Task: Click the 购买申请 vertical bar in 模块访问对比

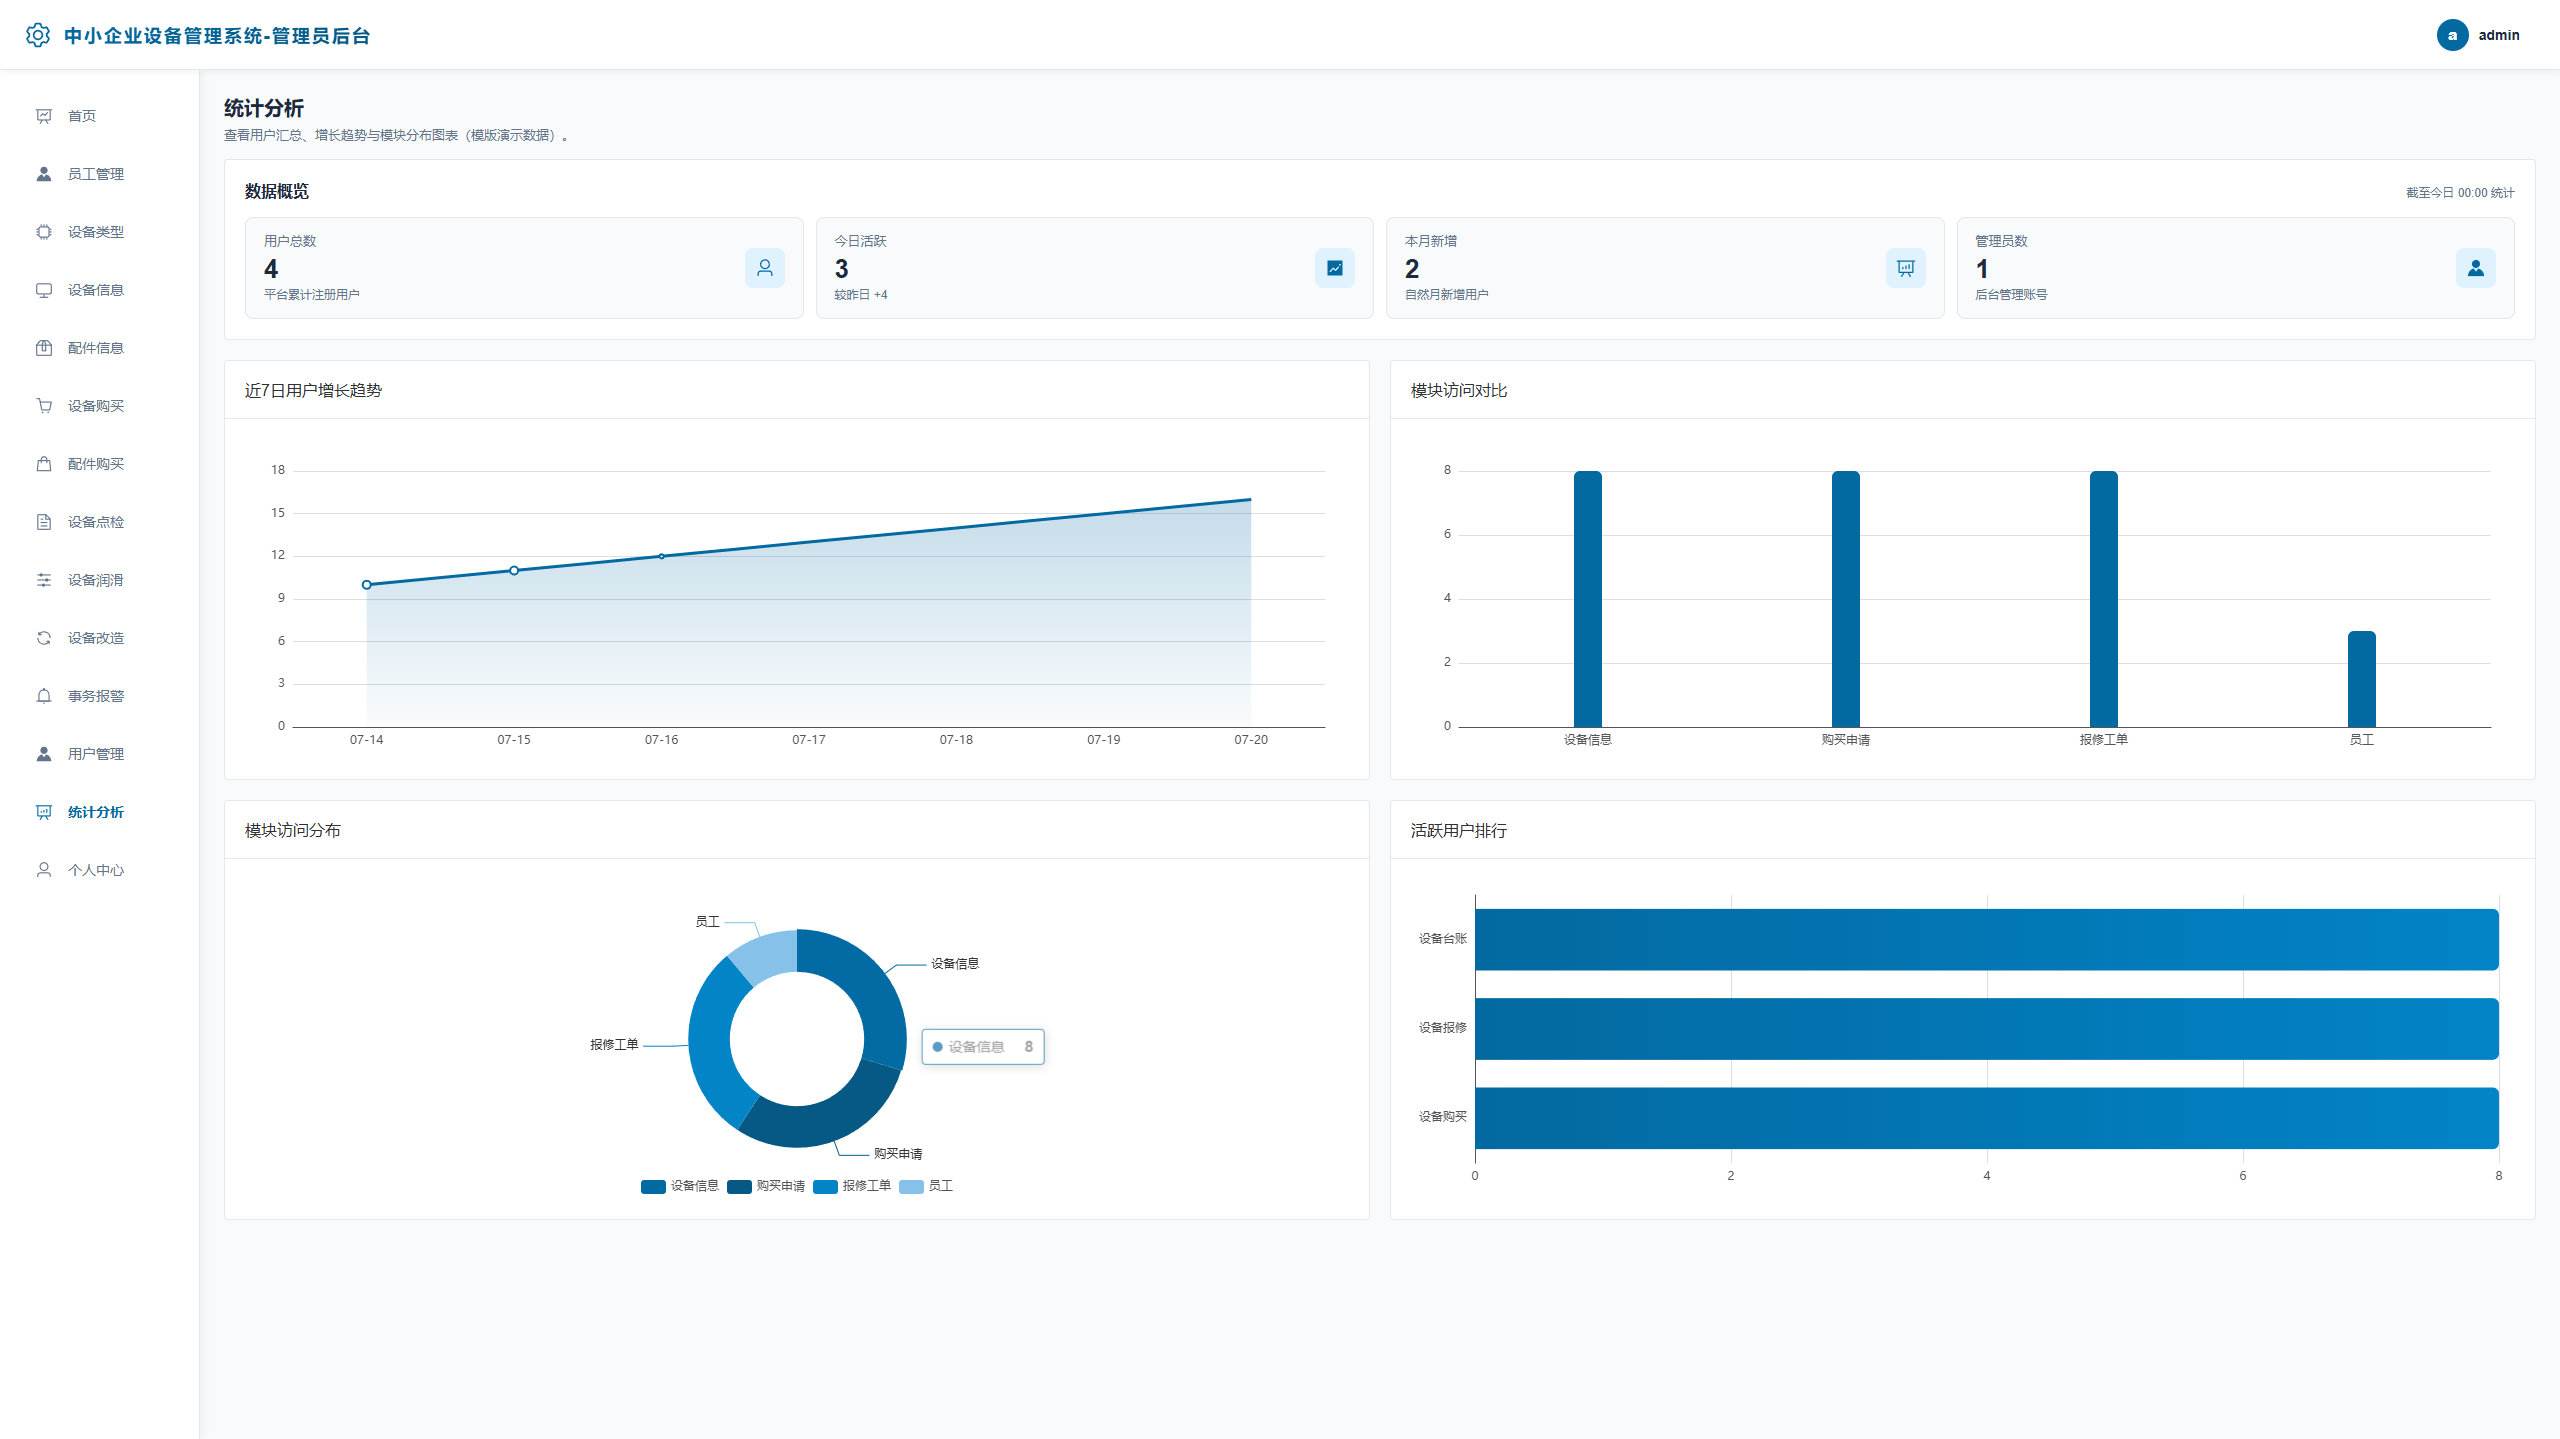Action: click(x=1846, y=599)
